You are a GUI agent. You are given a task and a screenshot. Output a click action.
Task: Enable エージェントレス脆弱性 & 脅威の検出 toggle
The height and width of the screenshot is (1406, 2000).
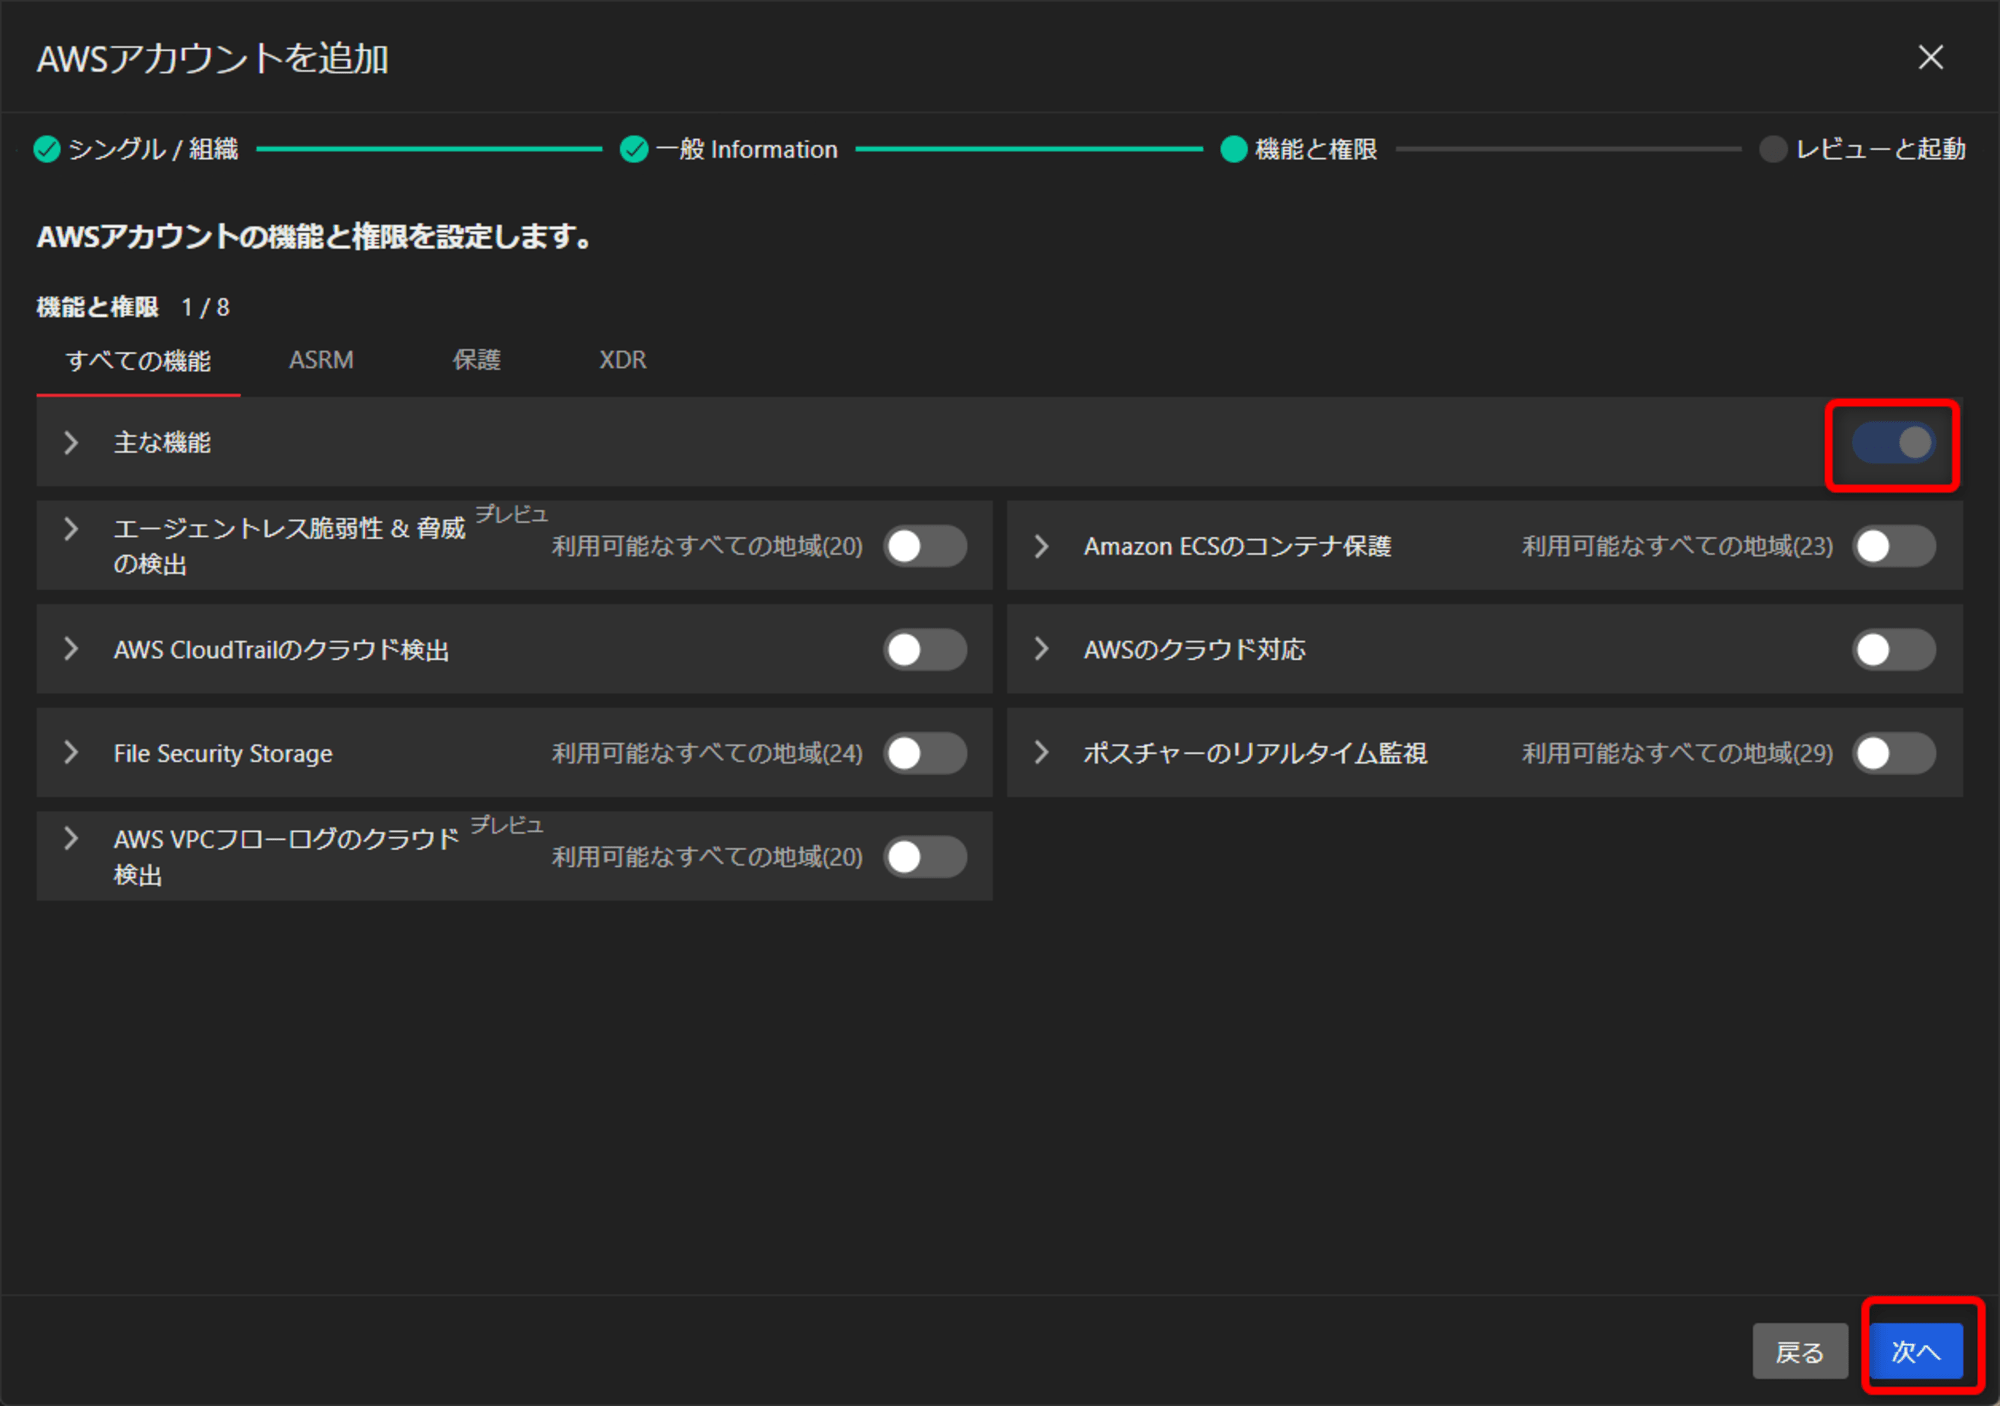coord(925,546)
